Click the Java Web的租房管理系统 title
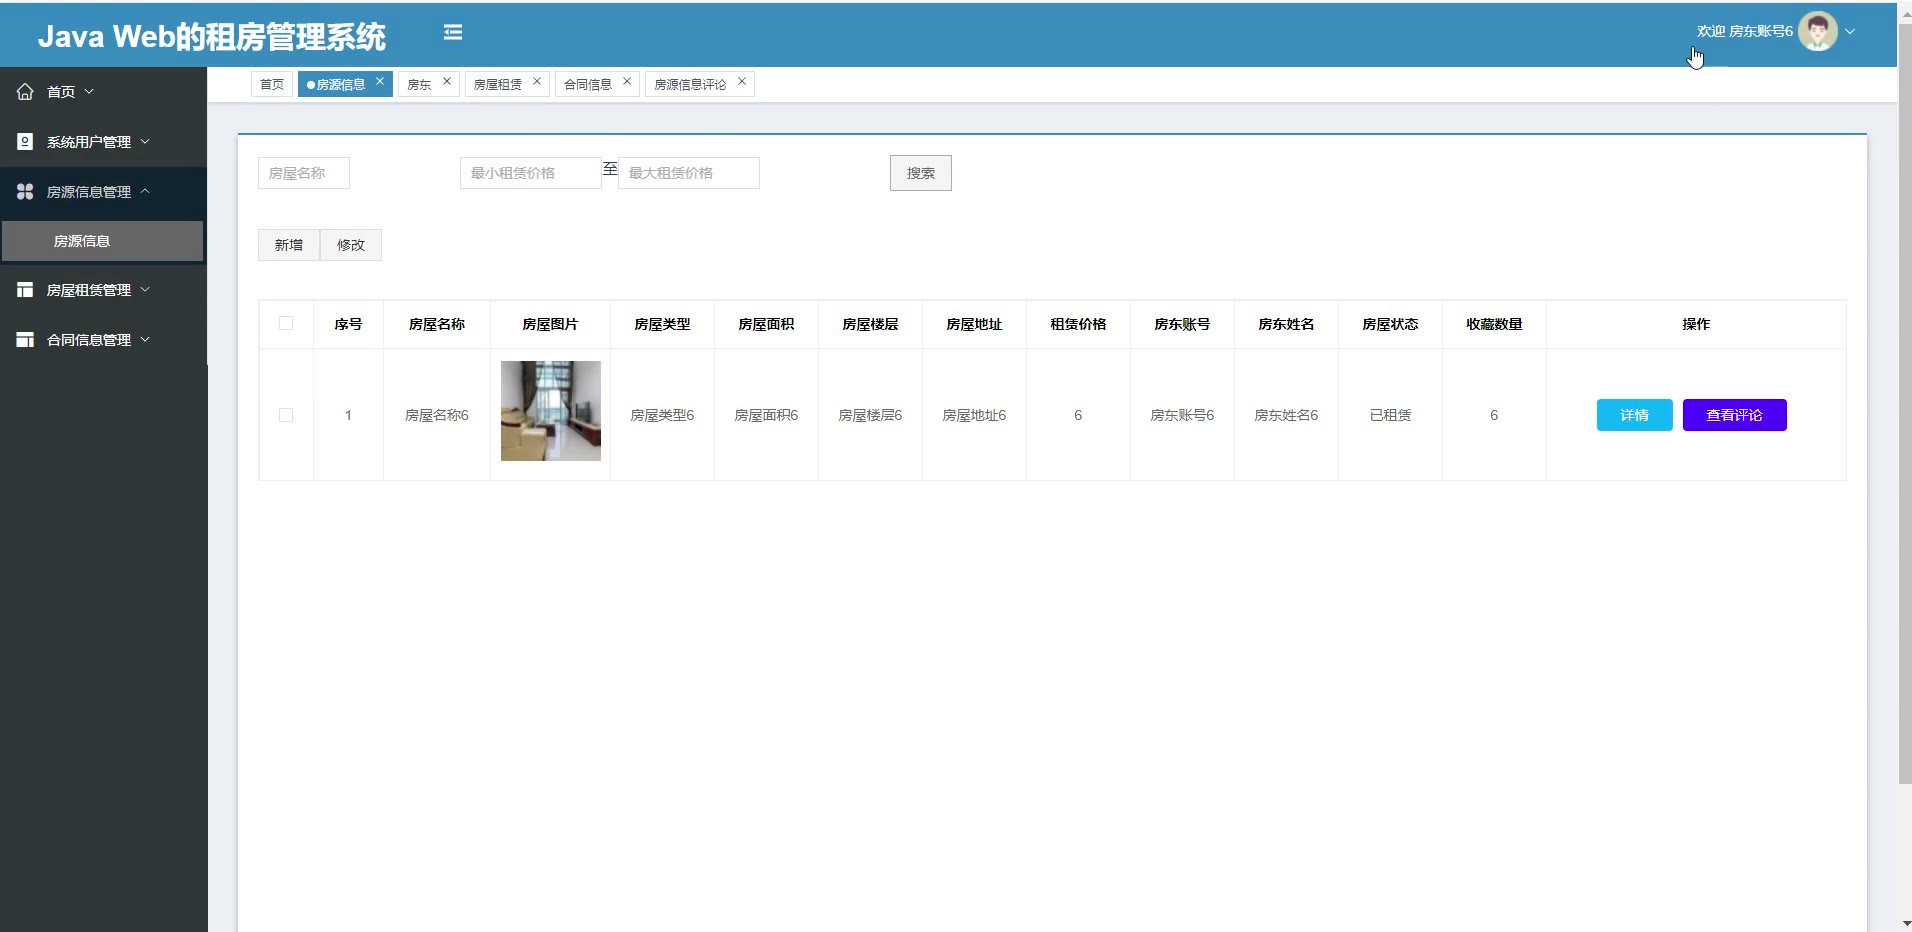1912x932 pixels. click(212, 37)
